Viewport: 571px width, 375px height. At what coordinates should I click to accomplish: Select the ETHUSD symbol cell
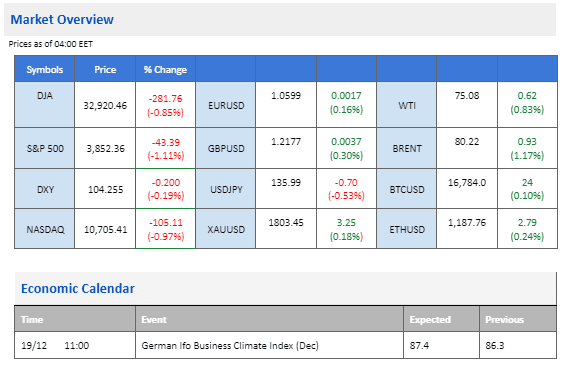coord(406,229)
